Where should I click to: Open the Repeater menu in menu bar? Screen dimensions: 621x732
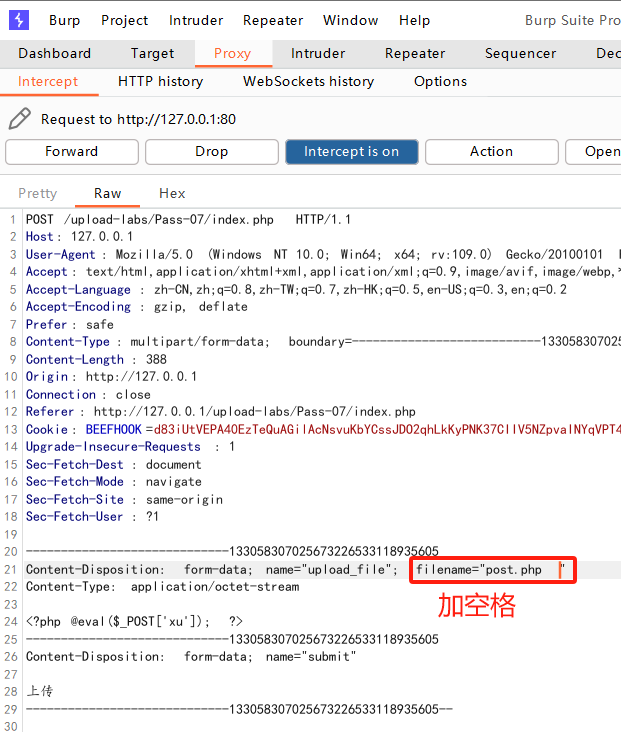273,21
